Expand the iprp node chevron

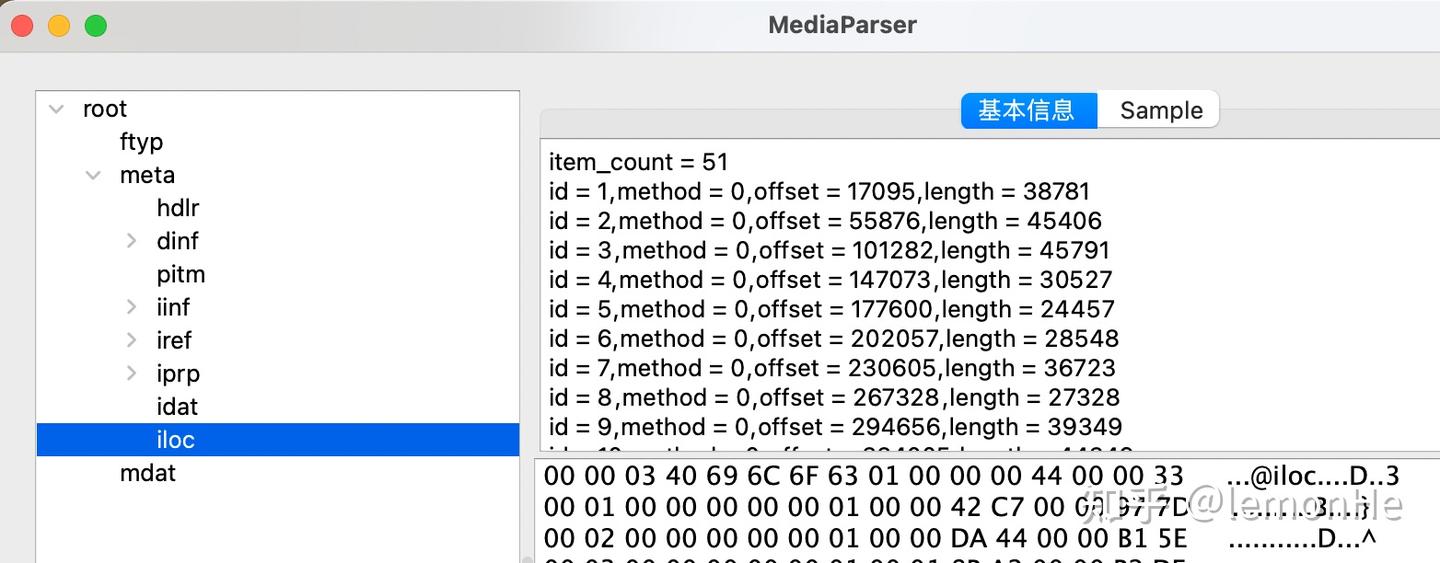pos(131,373)
